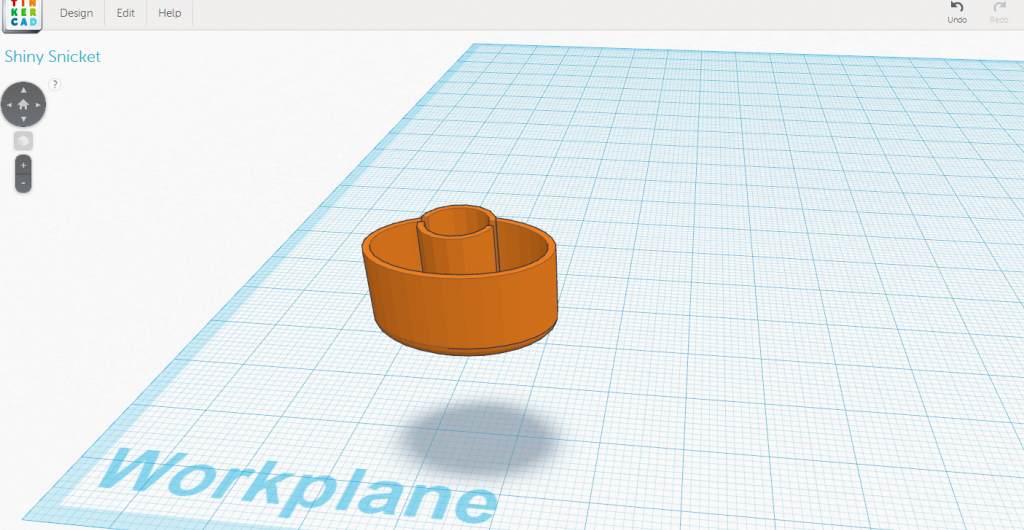
Task: Click the Tinkercad logo
Action: pos(23,14)
